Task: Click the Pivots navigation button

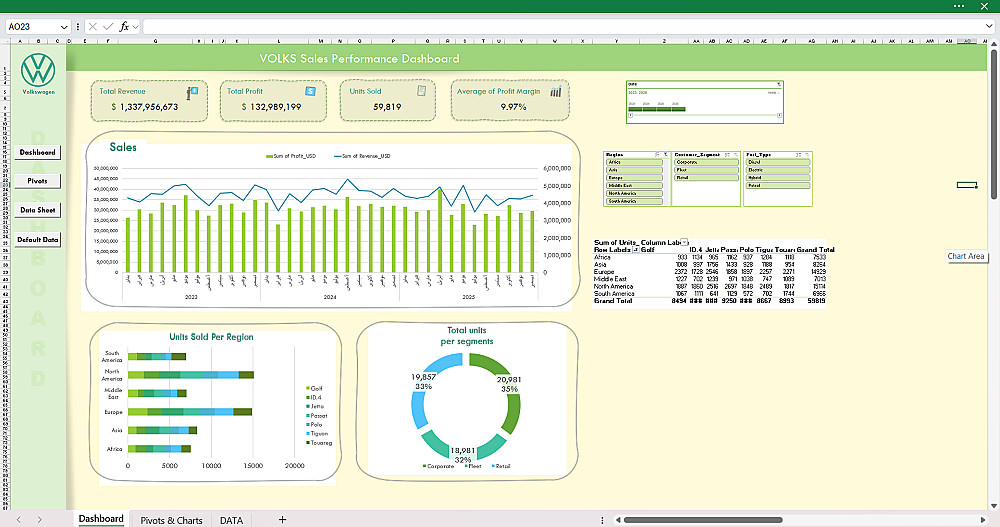Action: (38, 181)
